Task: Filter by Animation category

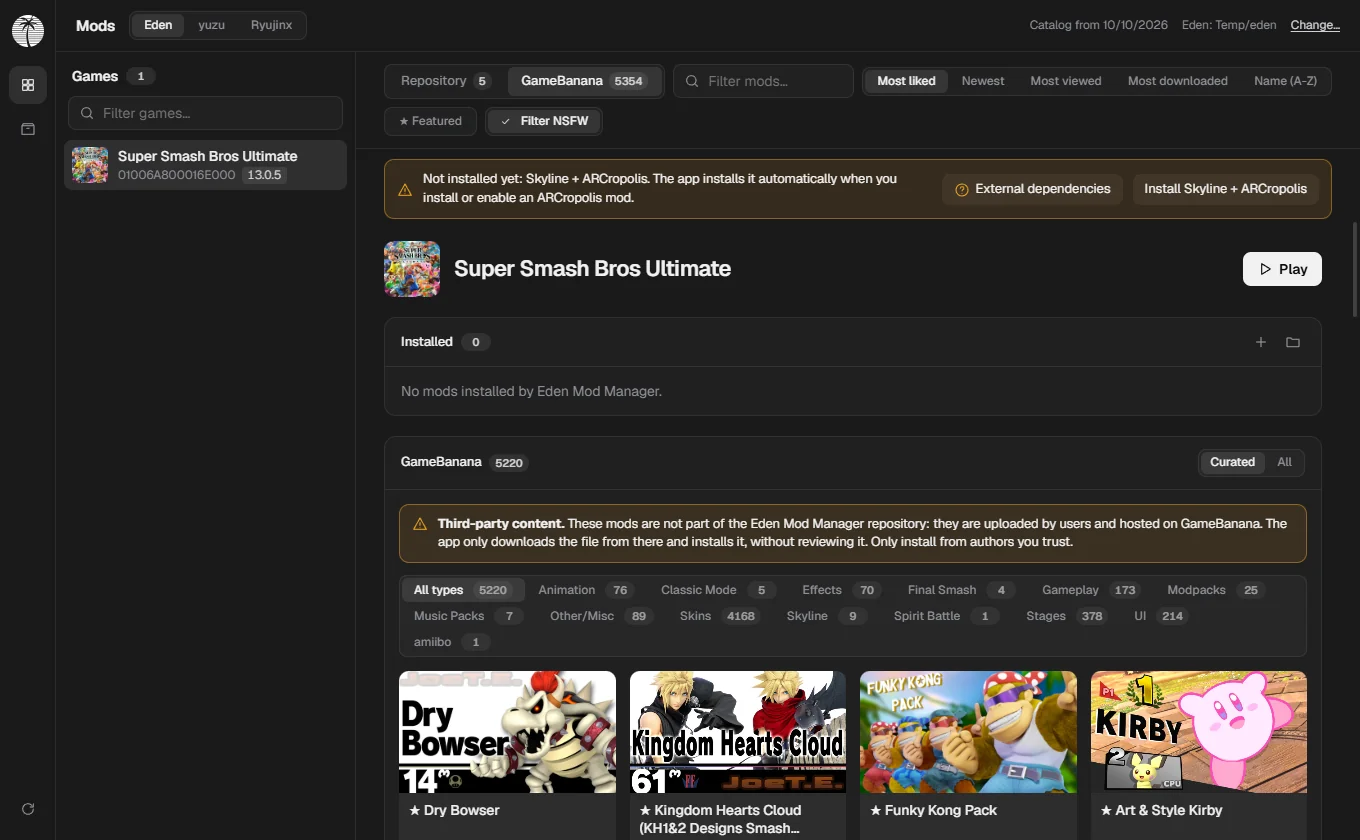Action: coord(586,590)
